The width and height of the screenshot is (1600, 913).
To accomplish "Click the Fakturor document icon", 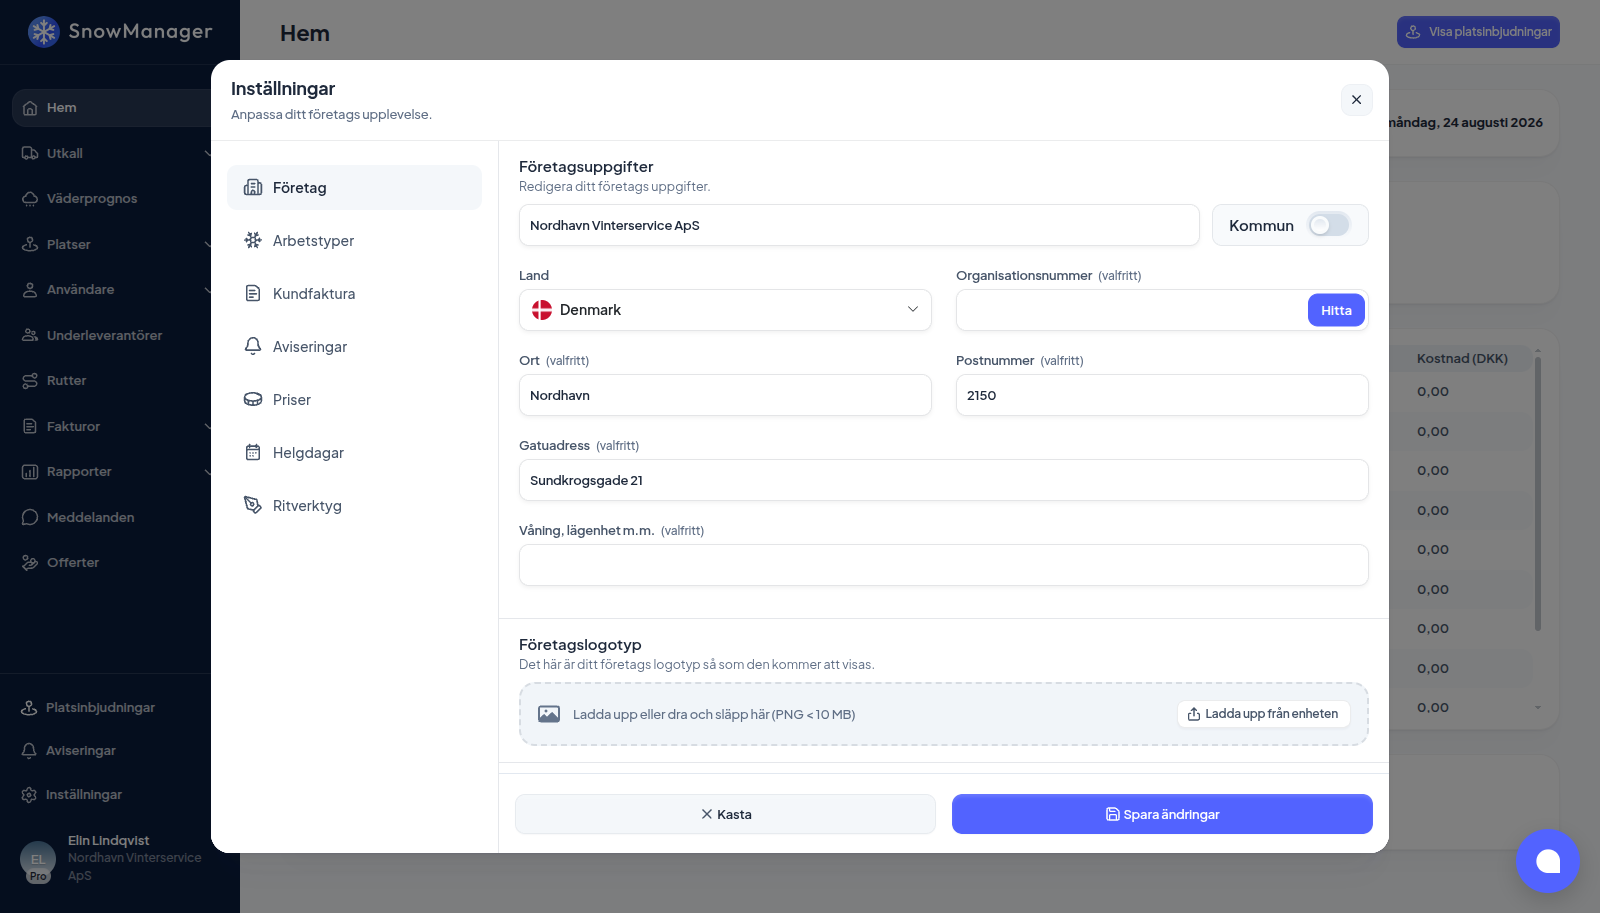I will point(30,426).
